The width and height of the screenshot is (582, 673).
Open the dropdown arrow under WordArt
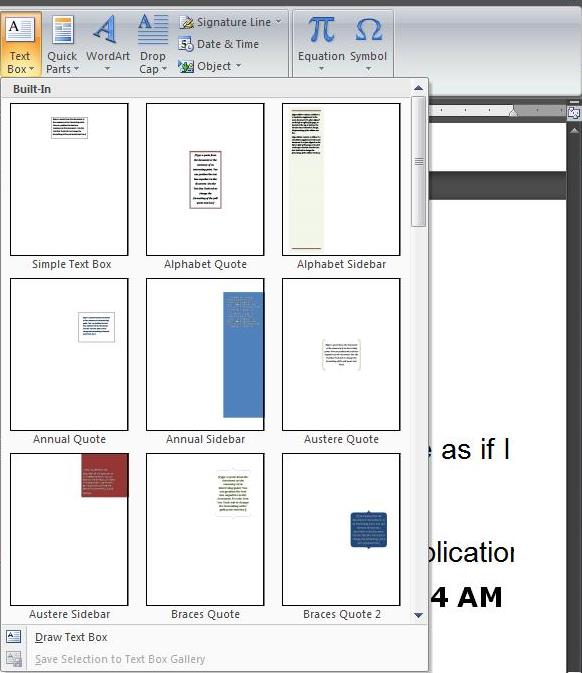click(x=107, y=69)
